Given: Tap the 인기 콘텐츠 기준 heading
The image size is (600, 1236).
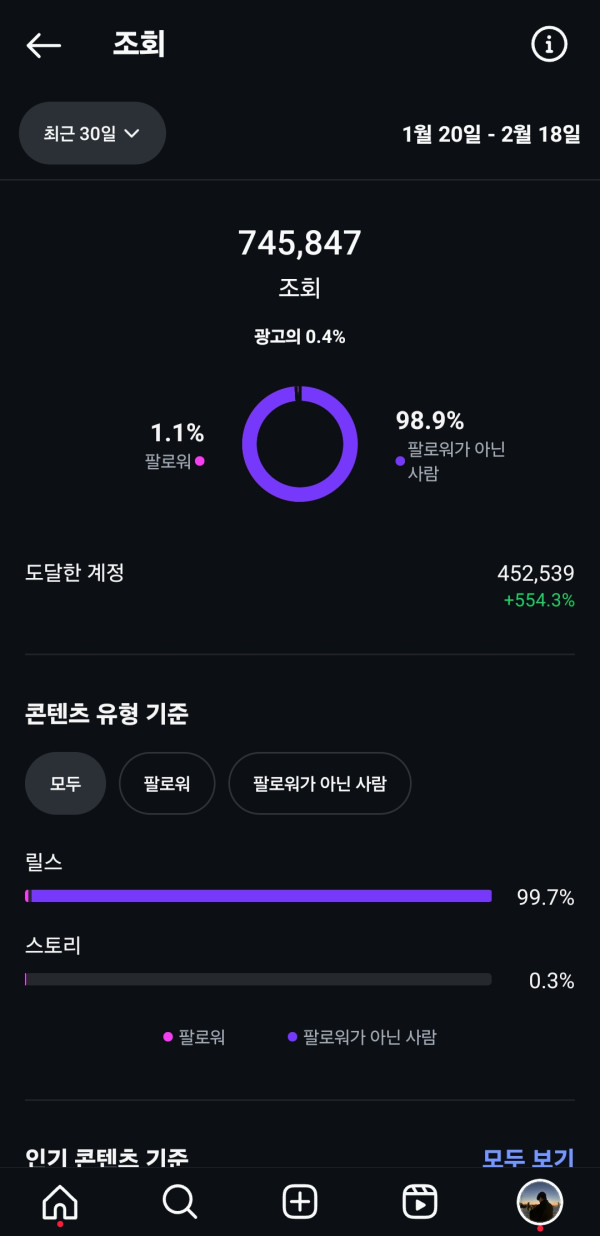Looking at the screenshot, I should (107, 1158).
